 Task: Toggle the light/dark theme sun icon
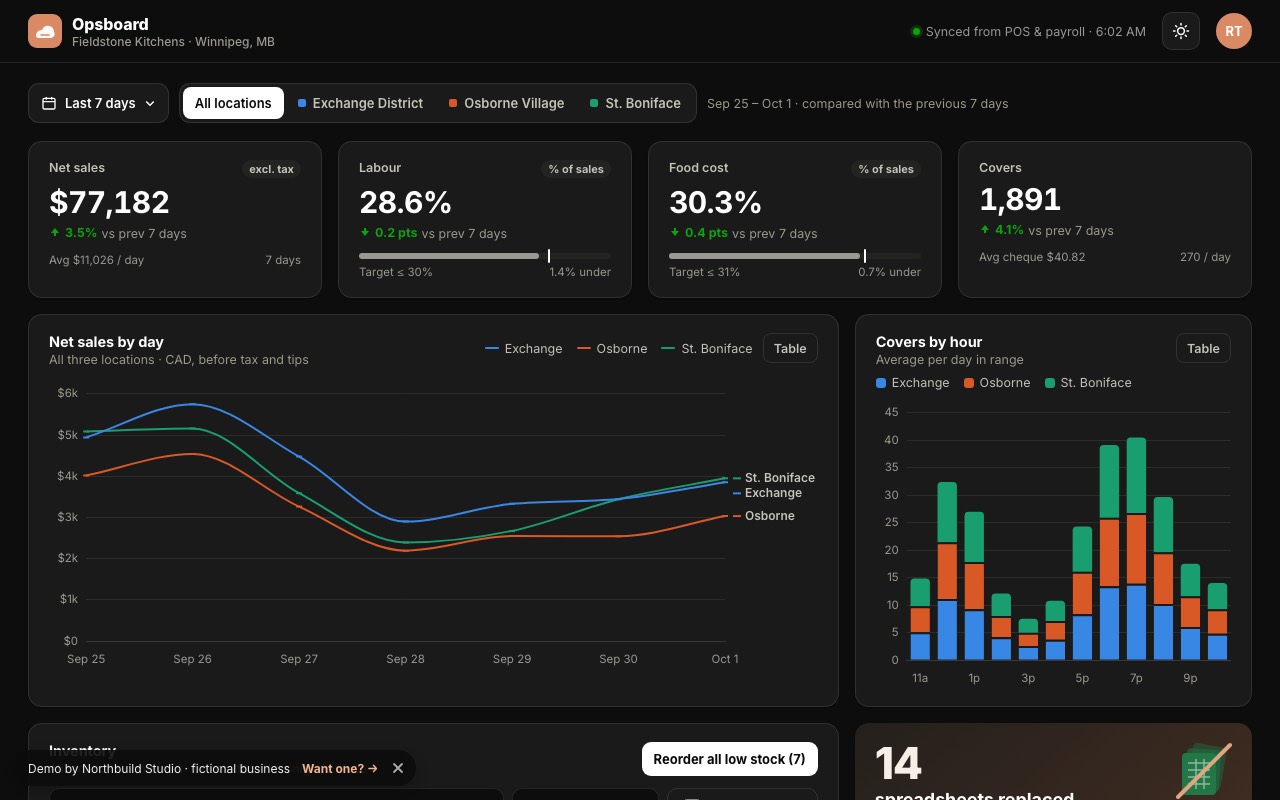(x=1181, y=31)
